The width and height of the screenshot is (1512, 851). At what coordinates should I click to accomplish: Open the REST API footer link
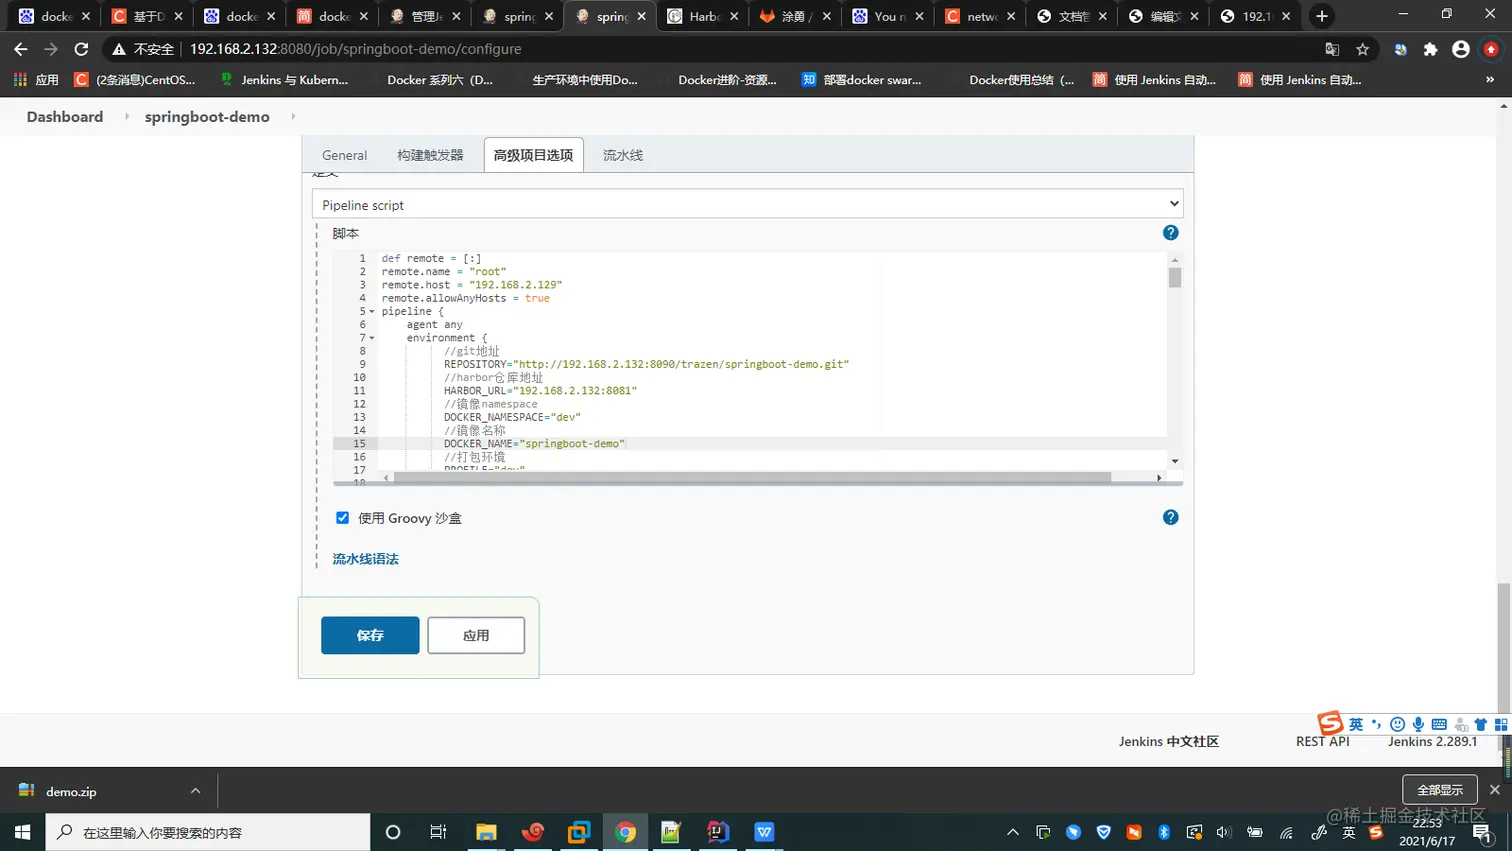[1322, 741]
